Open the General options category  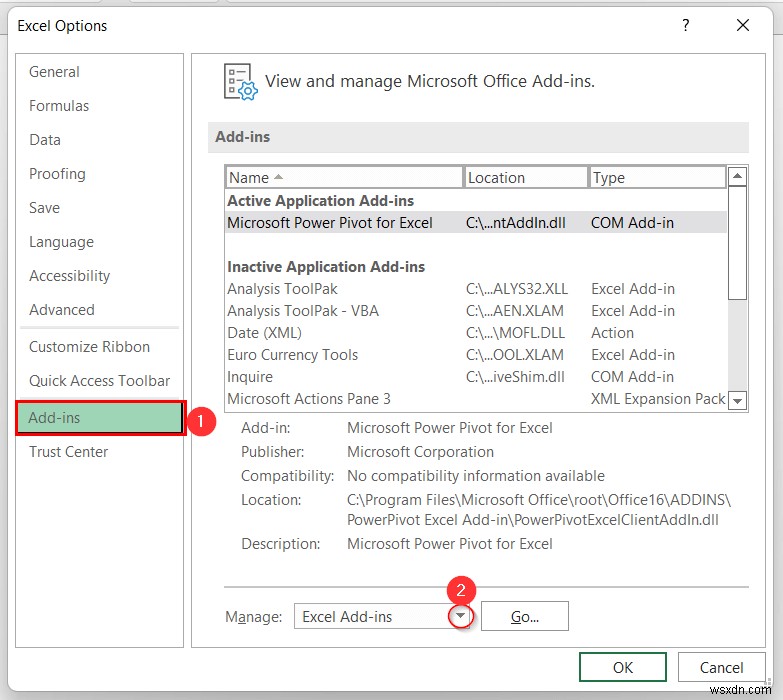(54, 72)
